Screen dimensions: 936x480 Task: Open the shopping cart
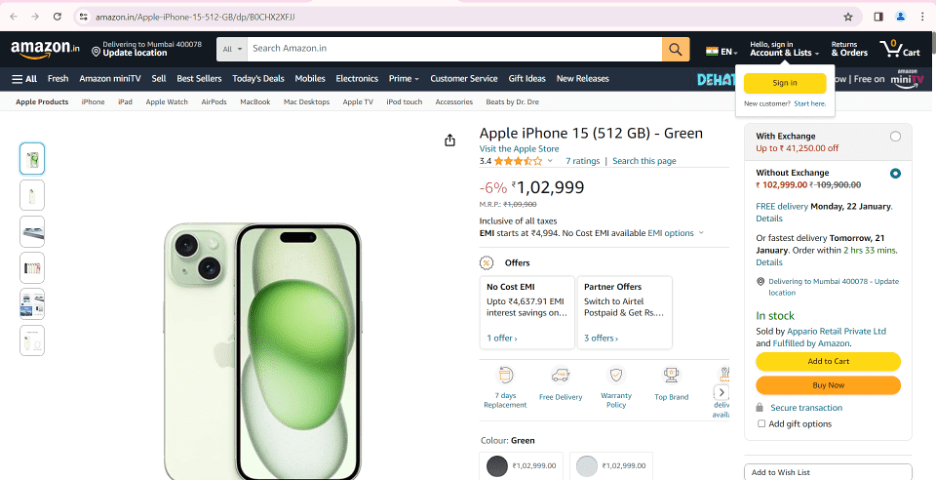point(899,49)
